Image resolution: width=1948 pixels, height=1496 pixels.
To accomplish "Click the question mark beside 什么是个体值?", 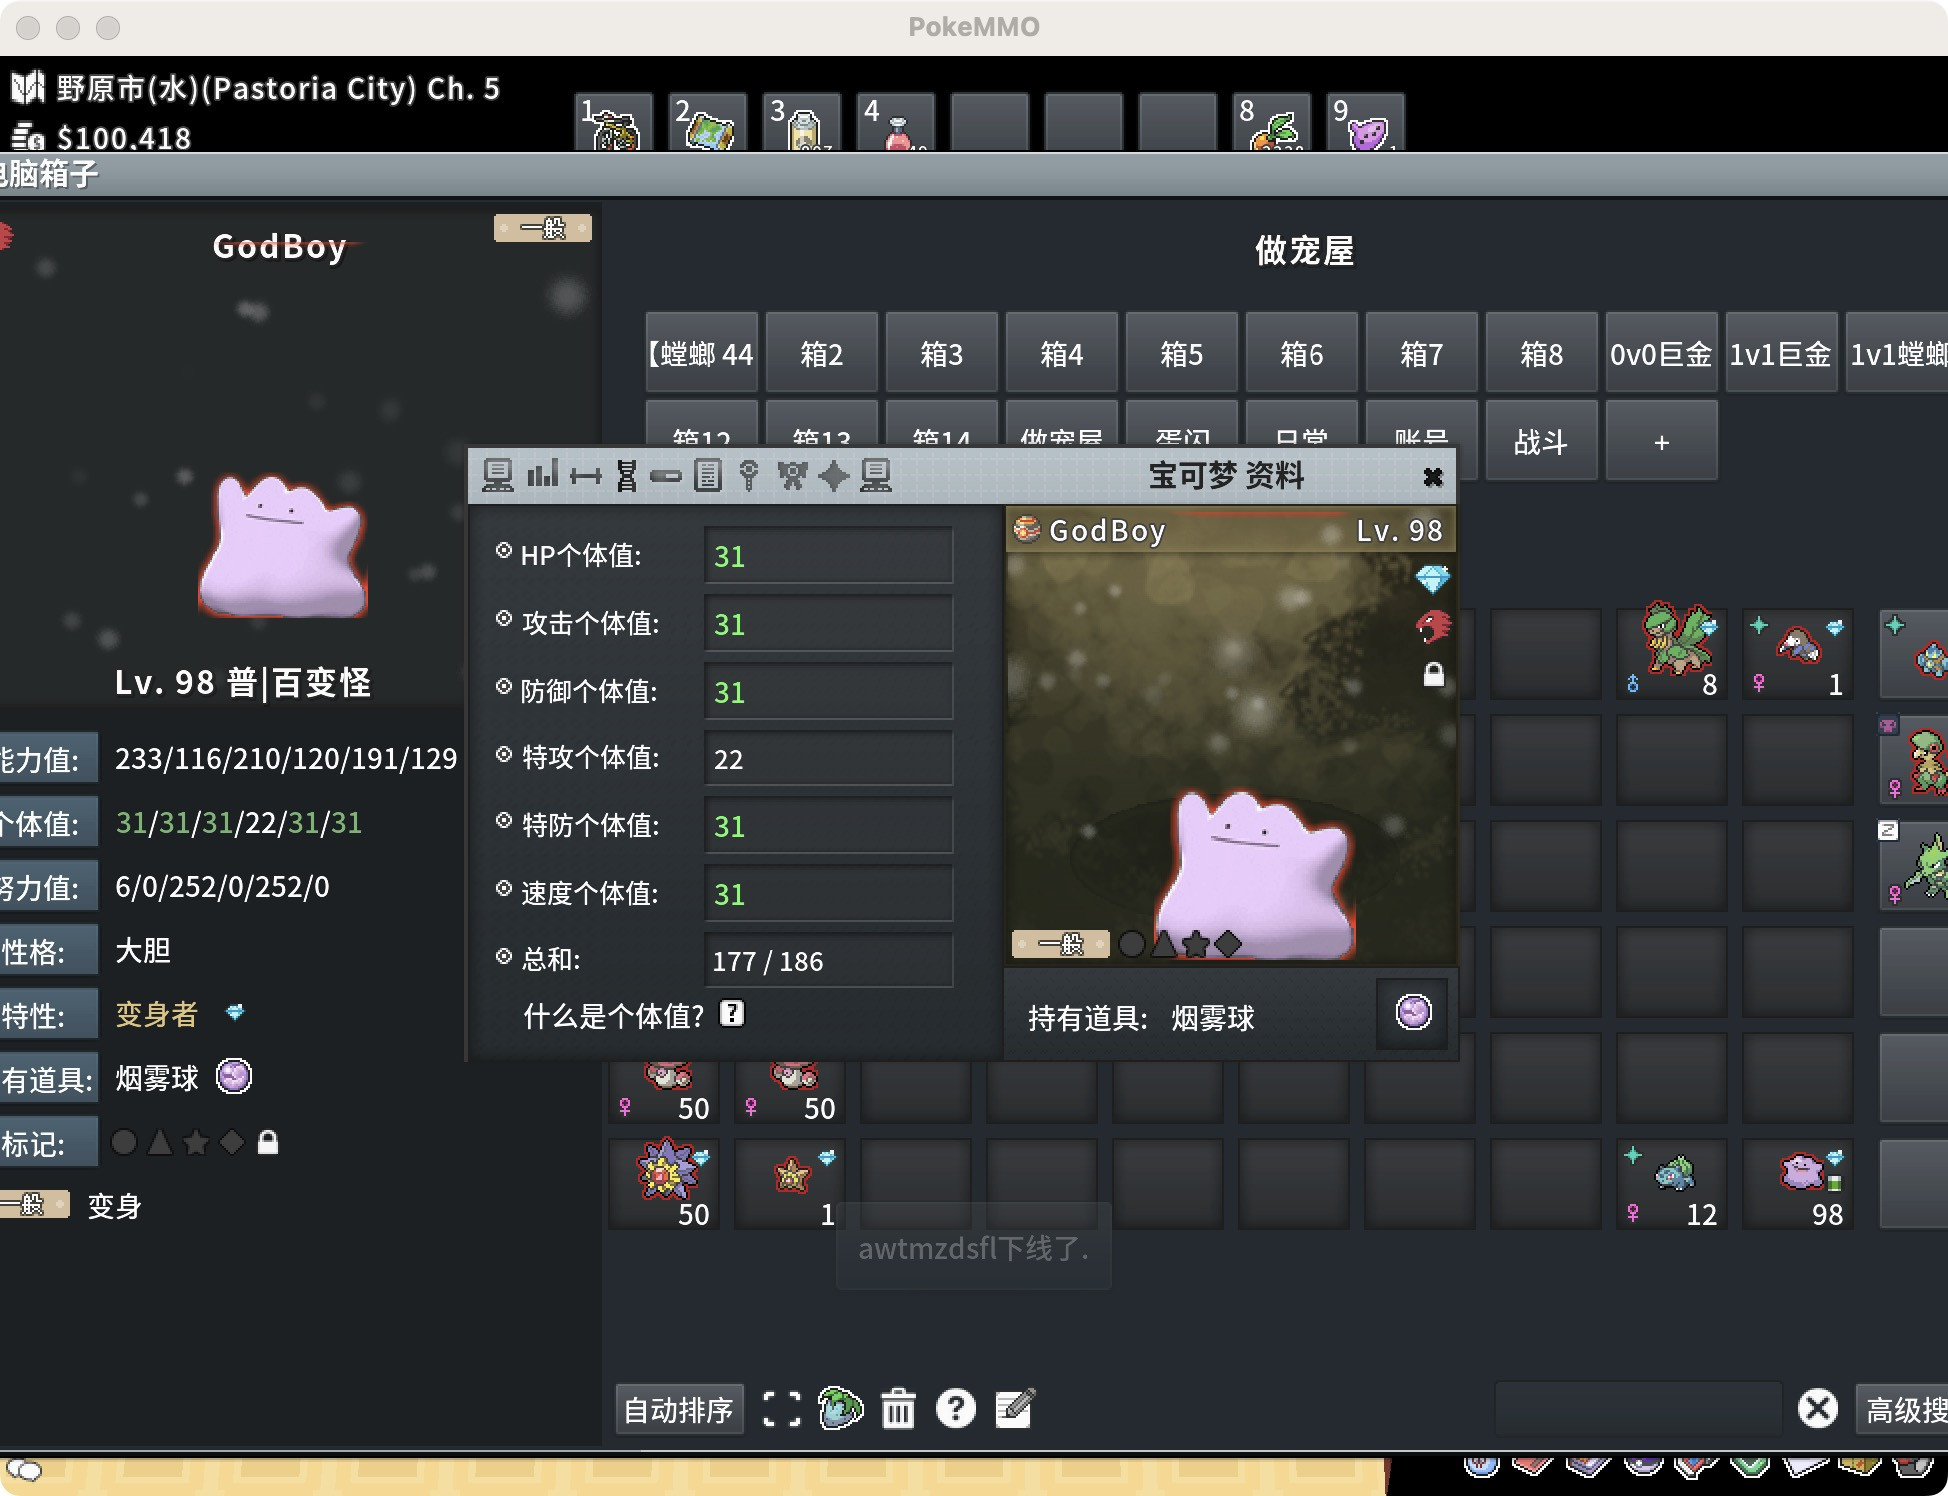I will point(732,1014).
